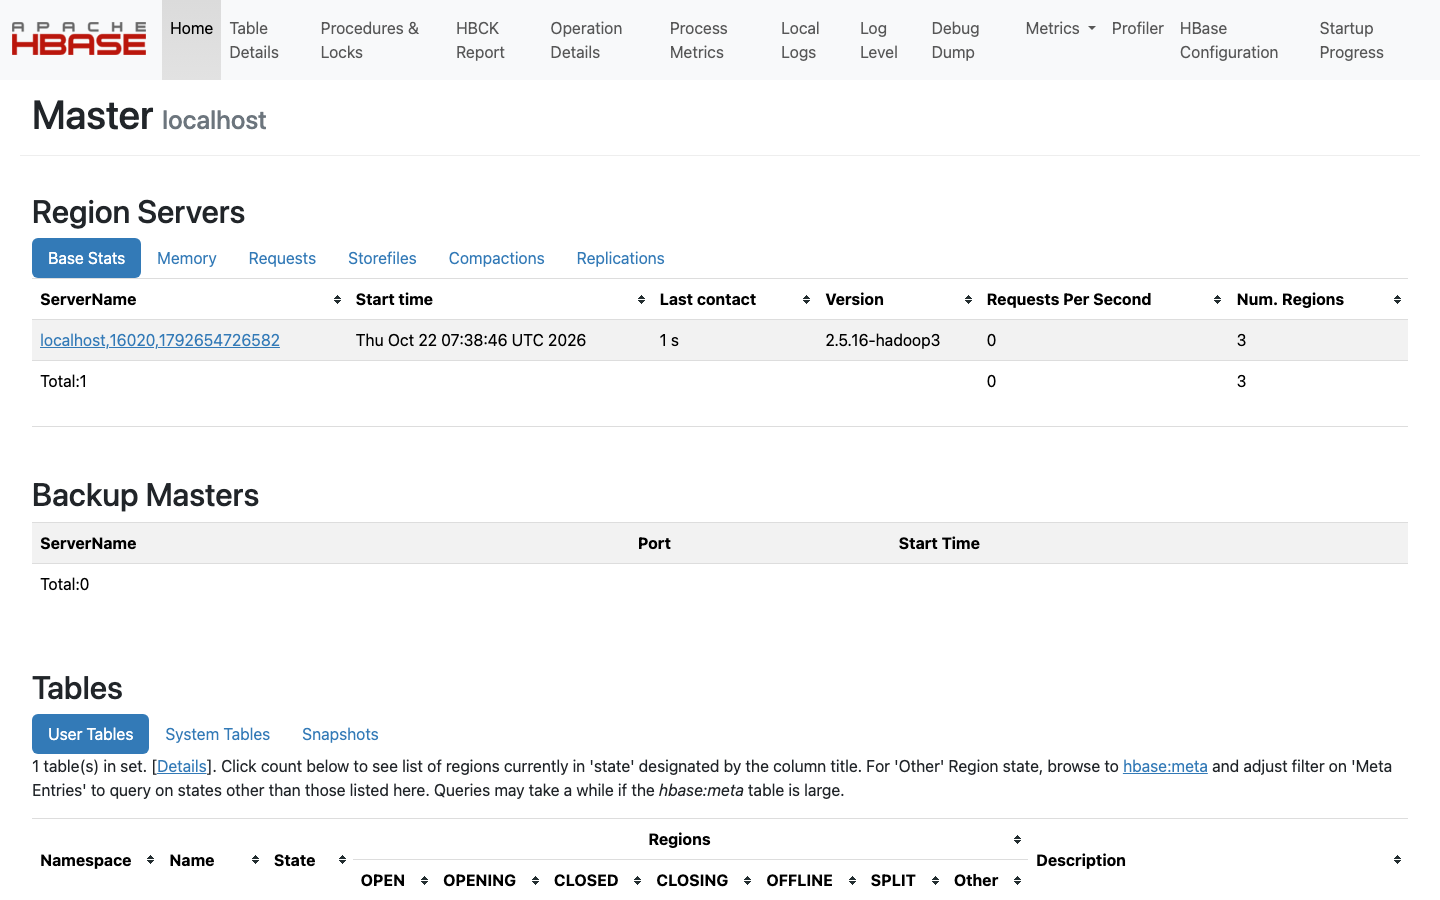Viewport: 1440px width, 900px height.
Task: Sort by OPENING regions arrows
Action: coord(535,881)
